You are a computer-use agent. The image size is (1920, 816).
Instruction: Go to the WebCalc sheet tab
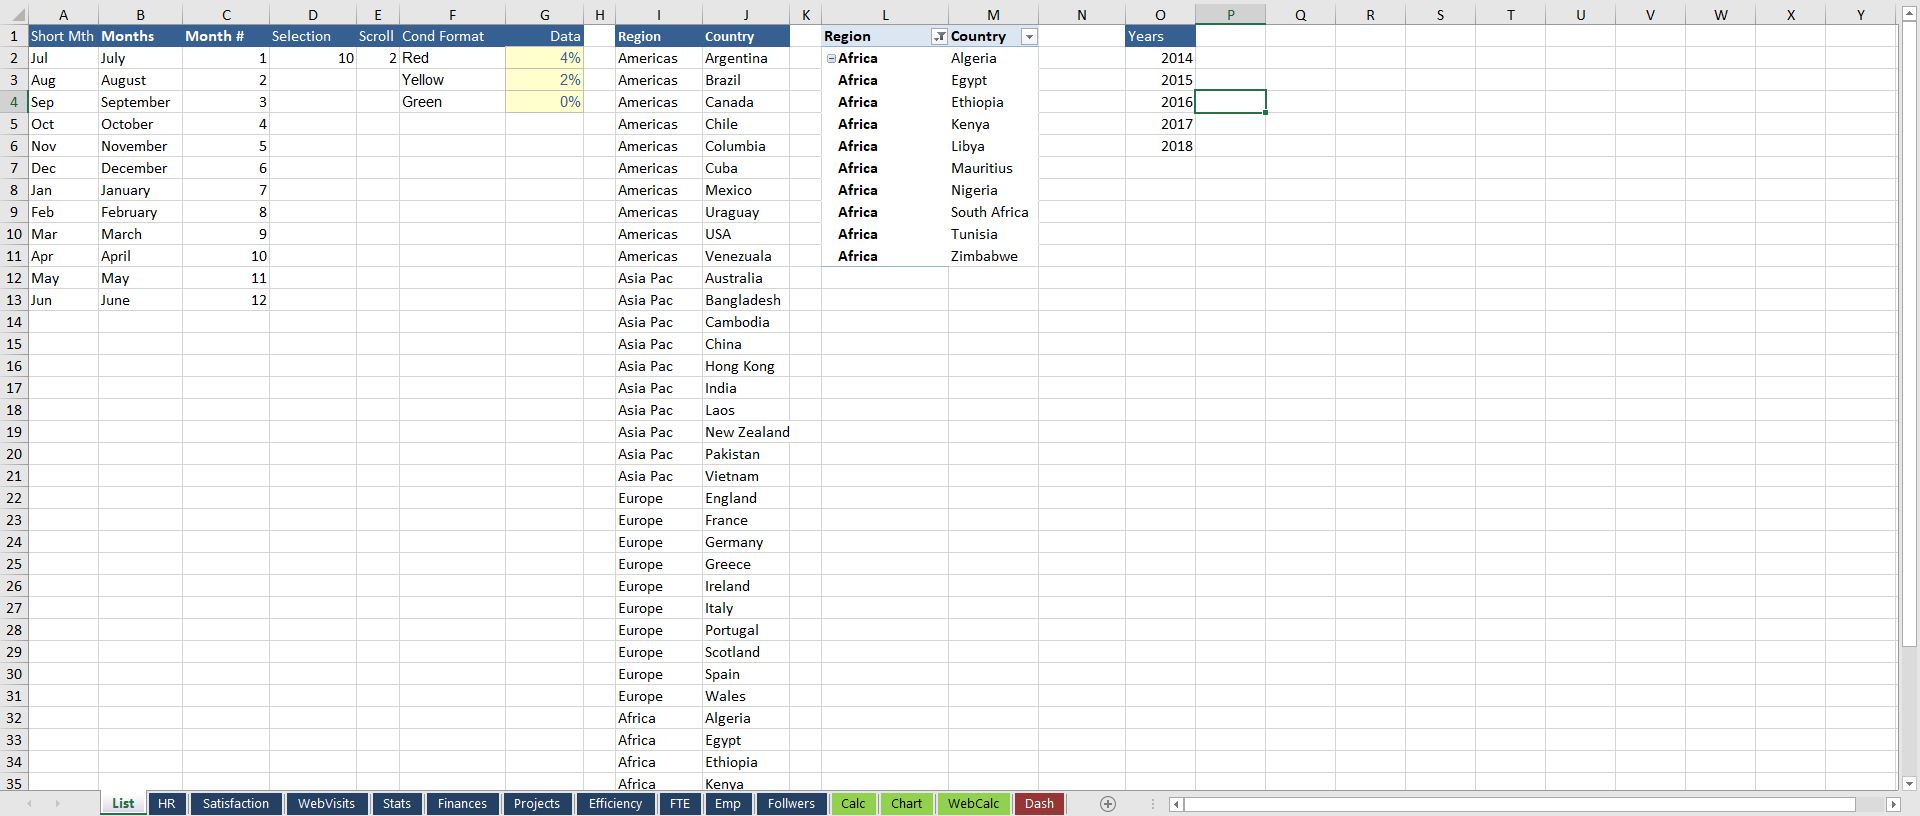[973, 804]
